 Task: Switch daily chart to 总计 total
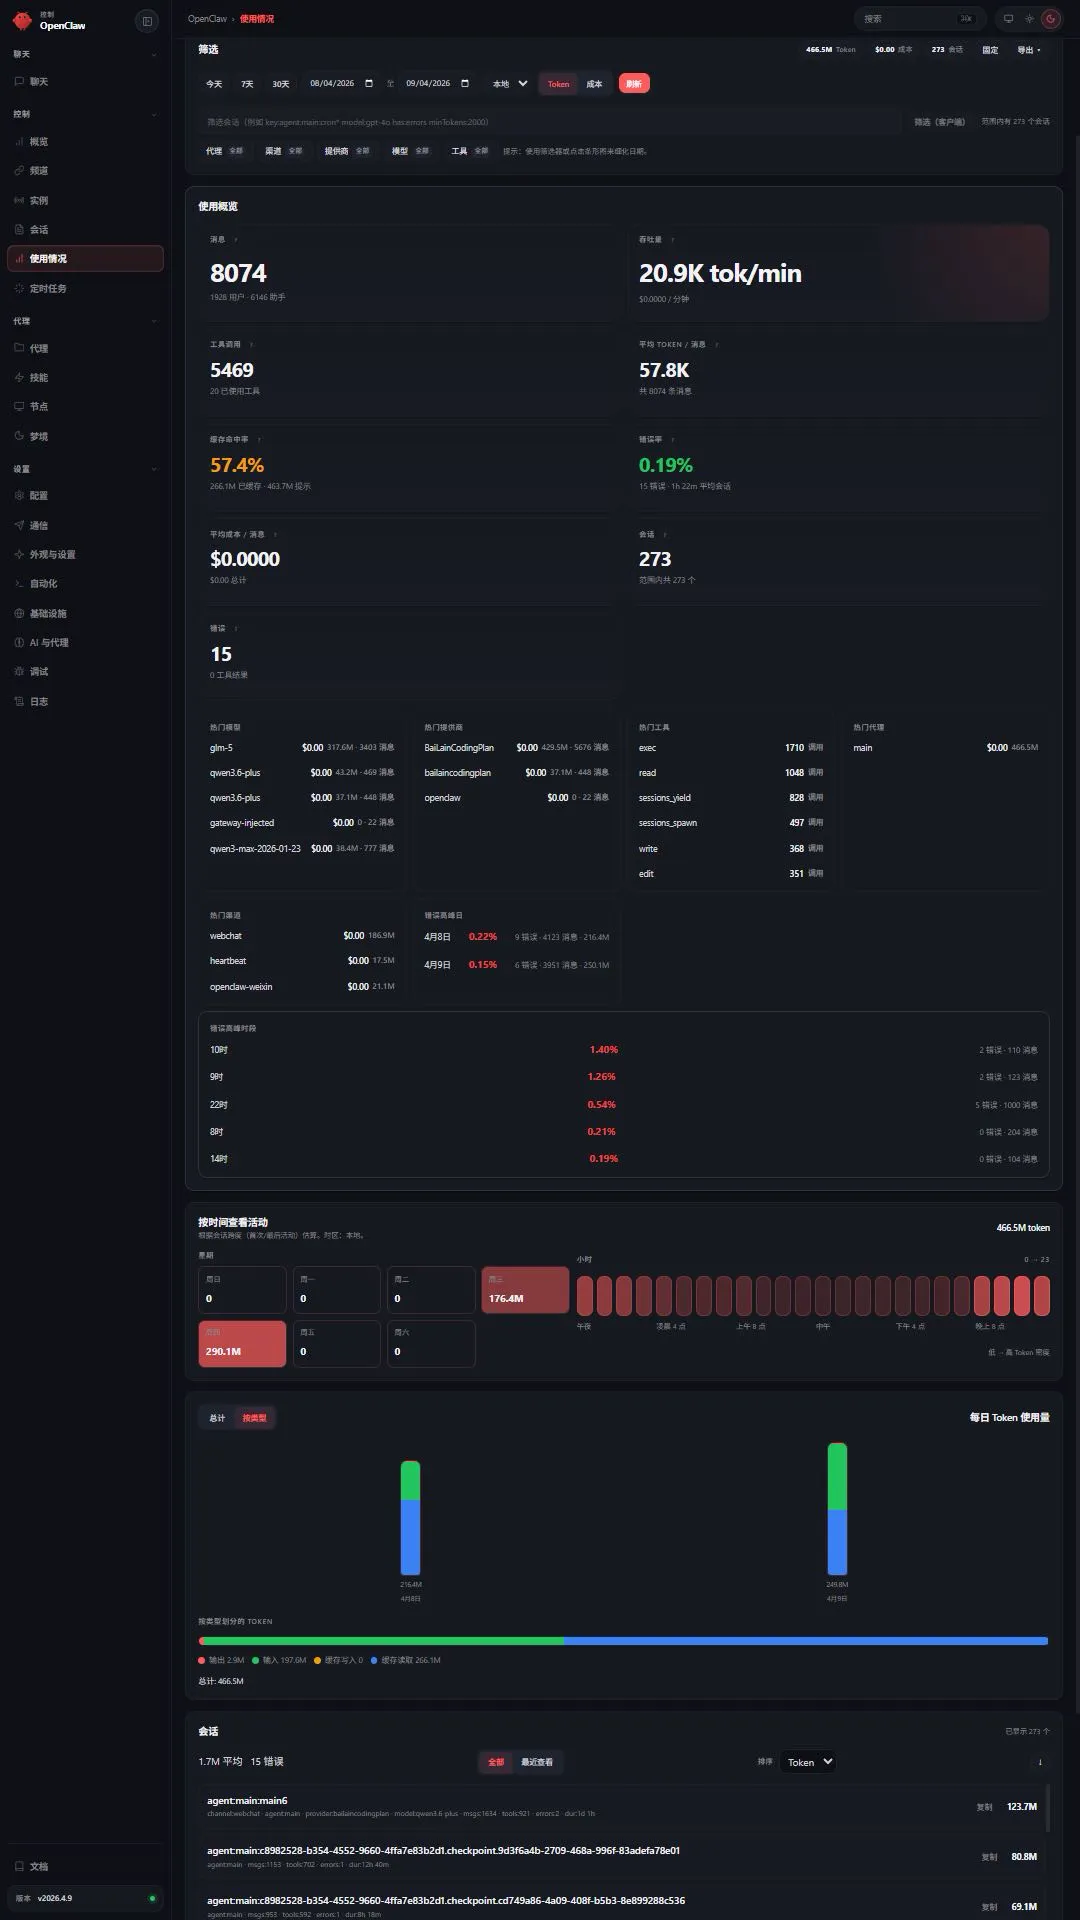217,1418
